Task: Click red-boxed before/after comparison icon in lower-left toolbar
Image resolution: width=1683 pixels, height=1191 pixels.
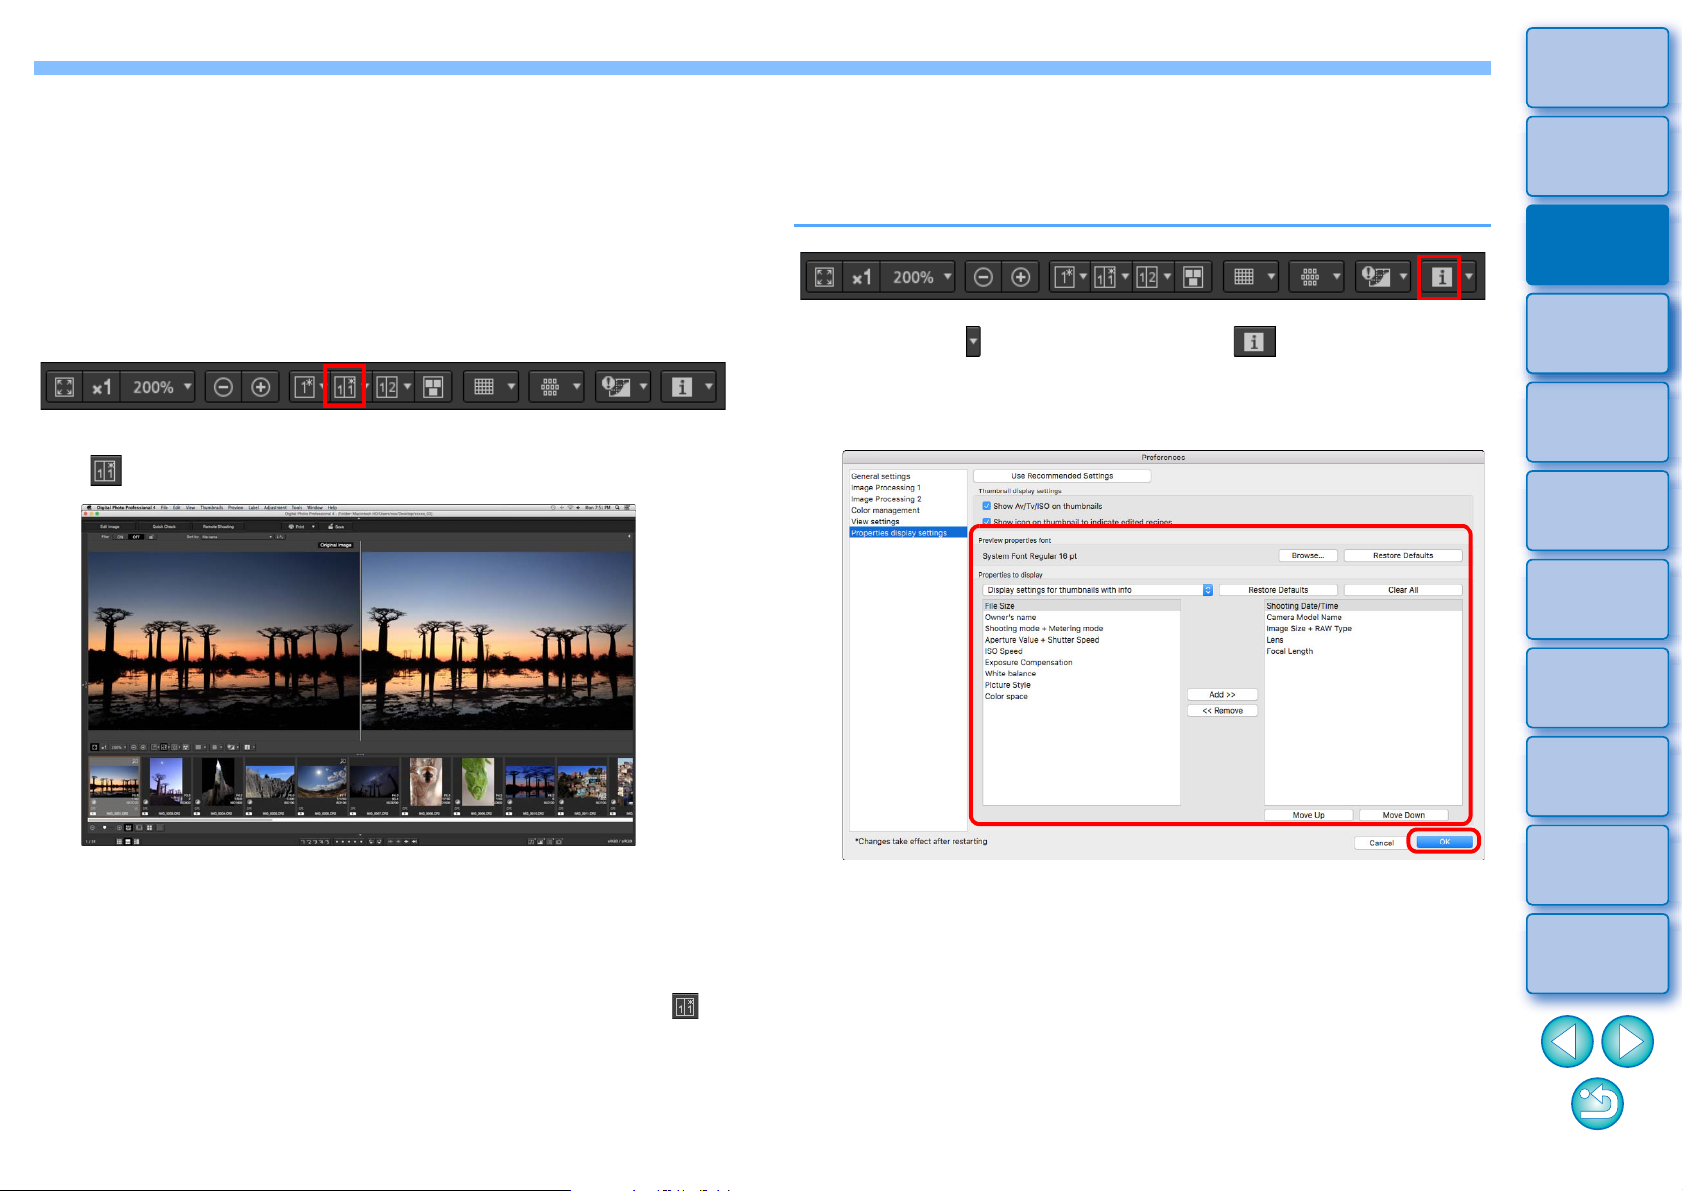Action: (x=344, y=387)
